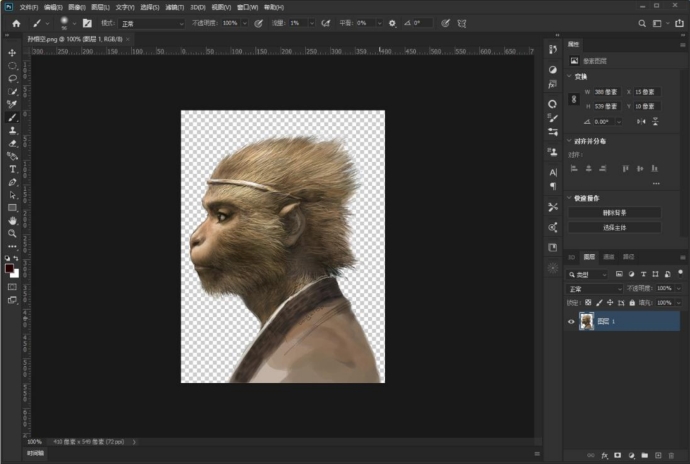Image resolution: width=690 pixels, height=464 pixels.
Task: Select the Zoom tool
Action: coord(12,234)
